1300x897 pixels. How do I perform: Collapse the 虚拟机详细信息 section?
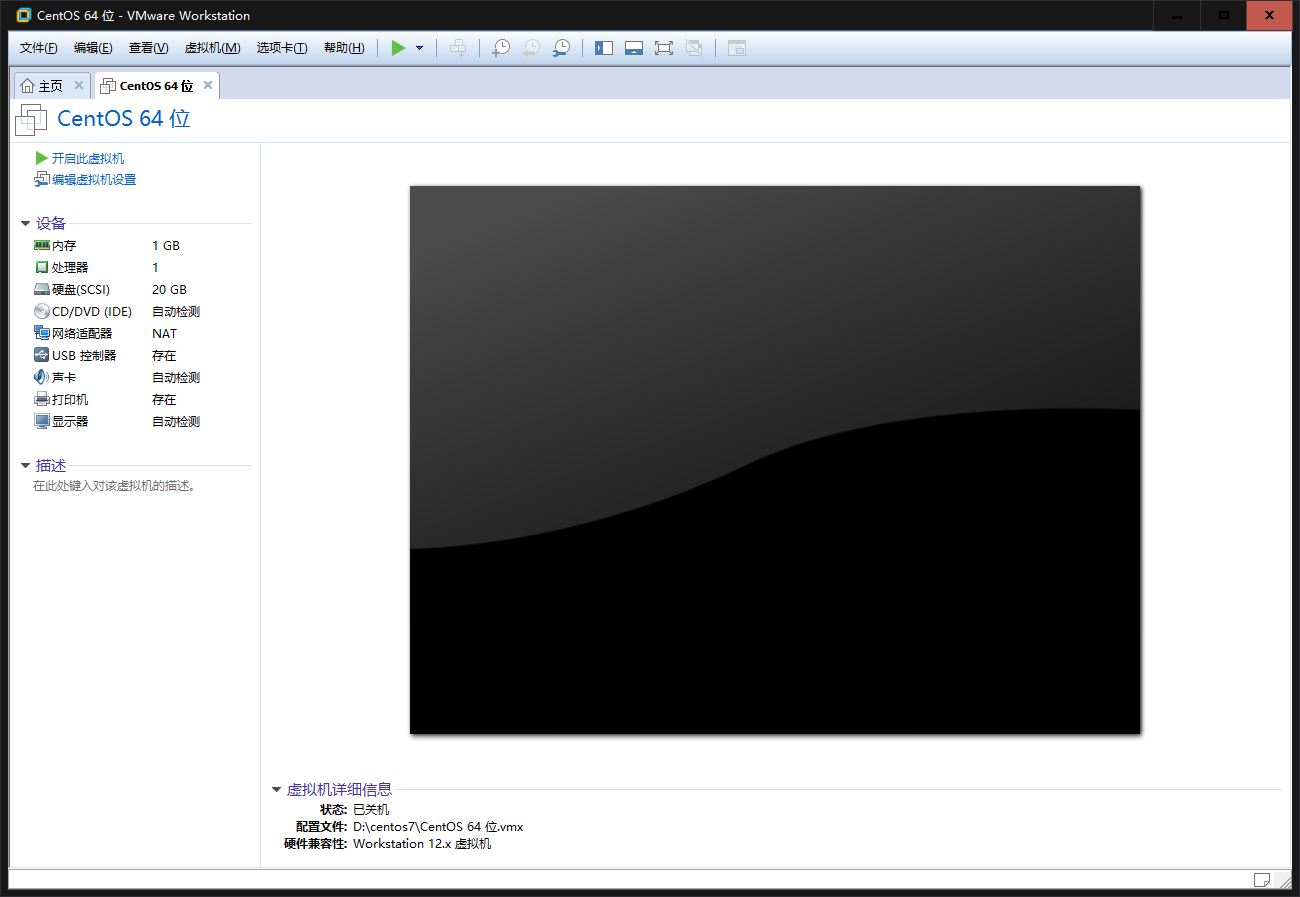coord(276,790)
